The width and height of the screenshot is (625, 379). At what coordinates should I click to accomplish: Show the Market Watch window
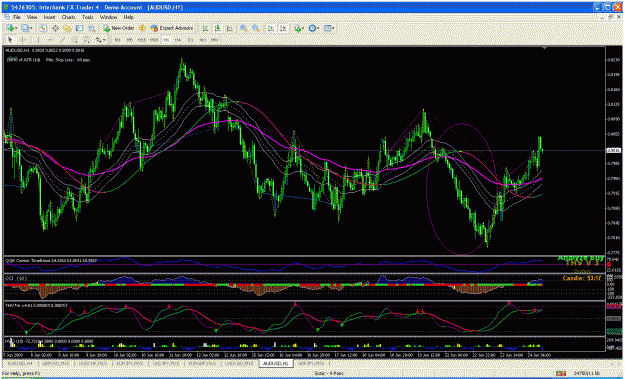click(43, 28)
